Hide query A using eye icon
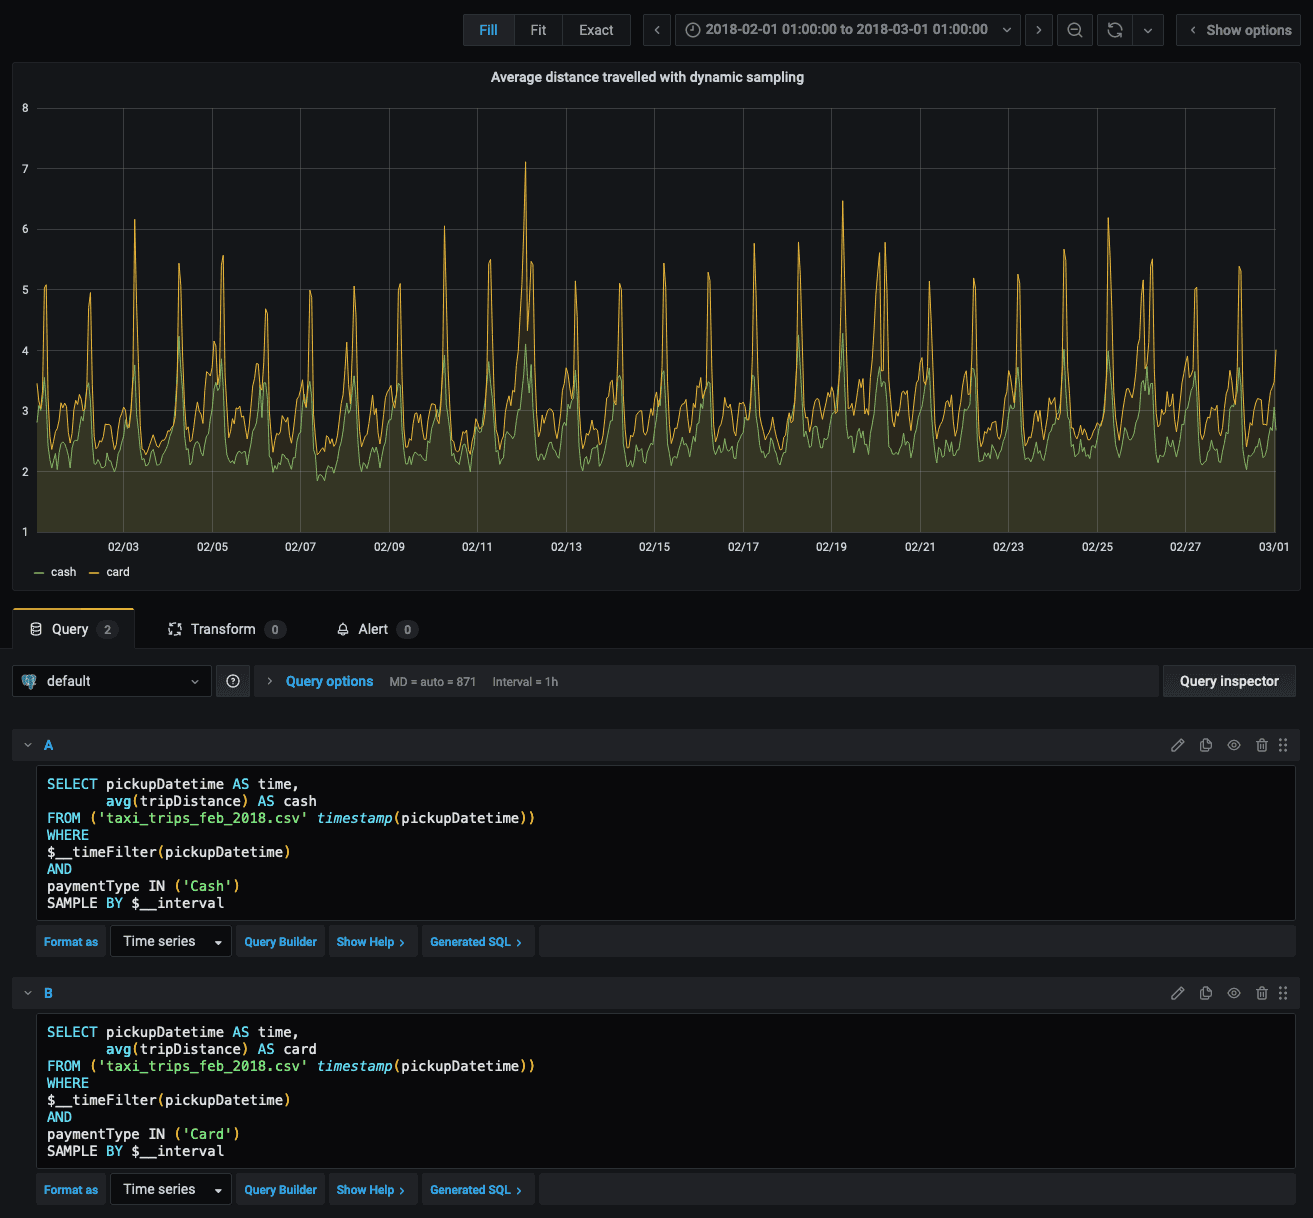 point(1234,745)
